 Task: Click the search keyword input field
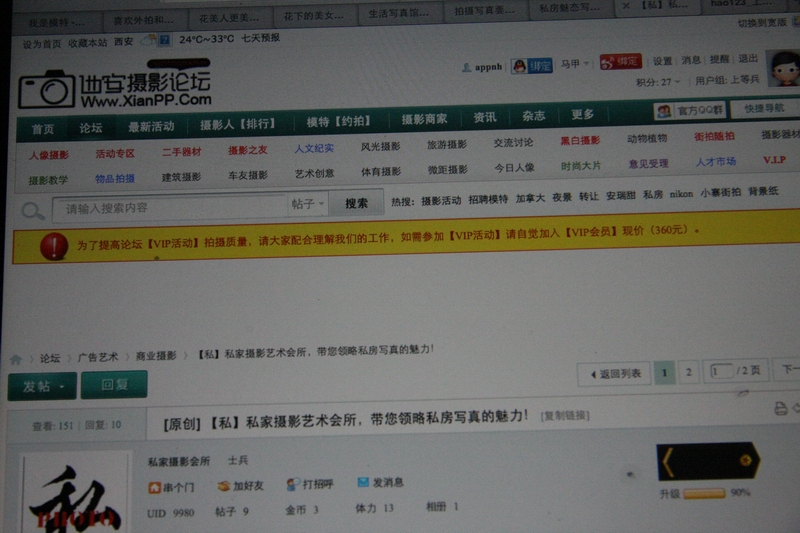(x=170, y=207)
